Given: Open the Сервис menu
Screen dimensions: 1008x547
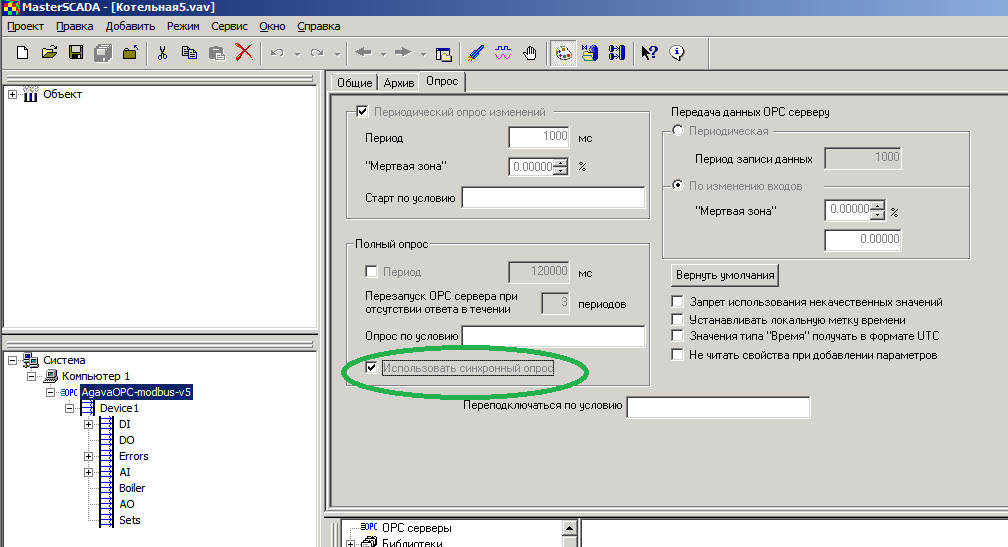Looking at the screenshot, I should click(229, 26).
